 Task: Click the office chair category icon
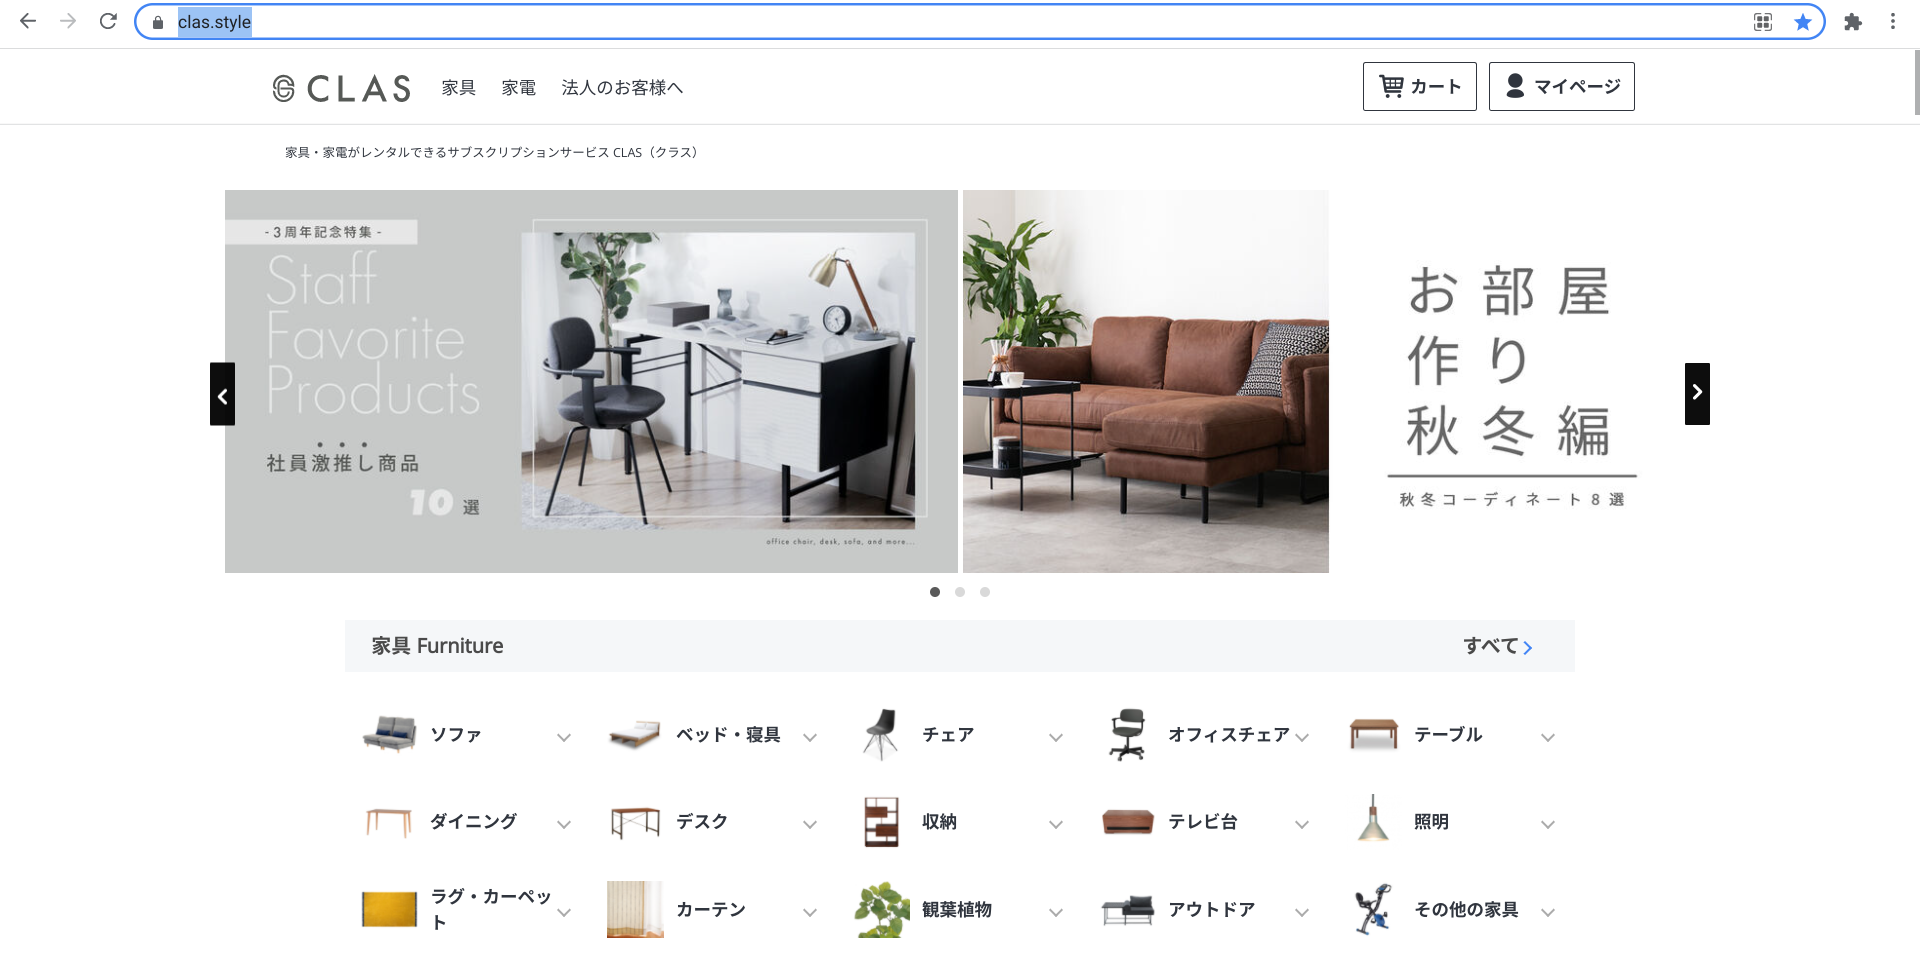(x=1127, y=735)
